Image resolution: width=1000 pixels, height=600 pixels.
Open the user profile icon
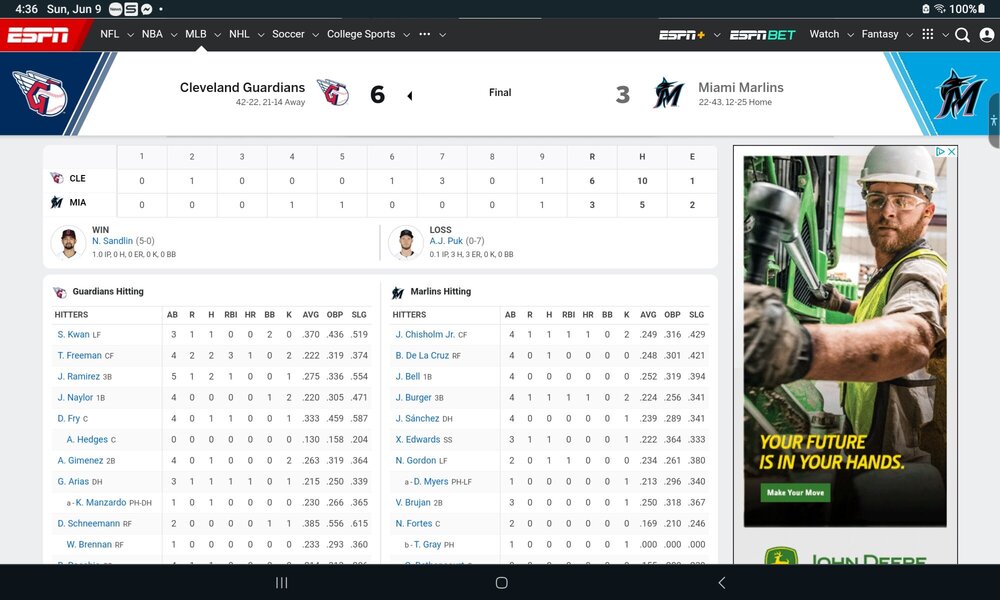987,34
